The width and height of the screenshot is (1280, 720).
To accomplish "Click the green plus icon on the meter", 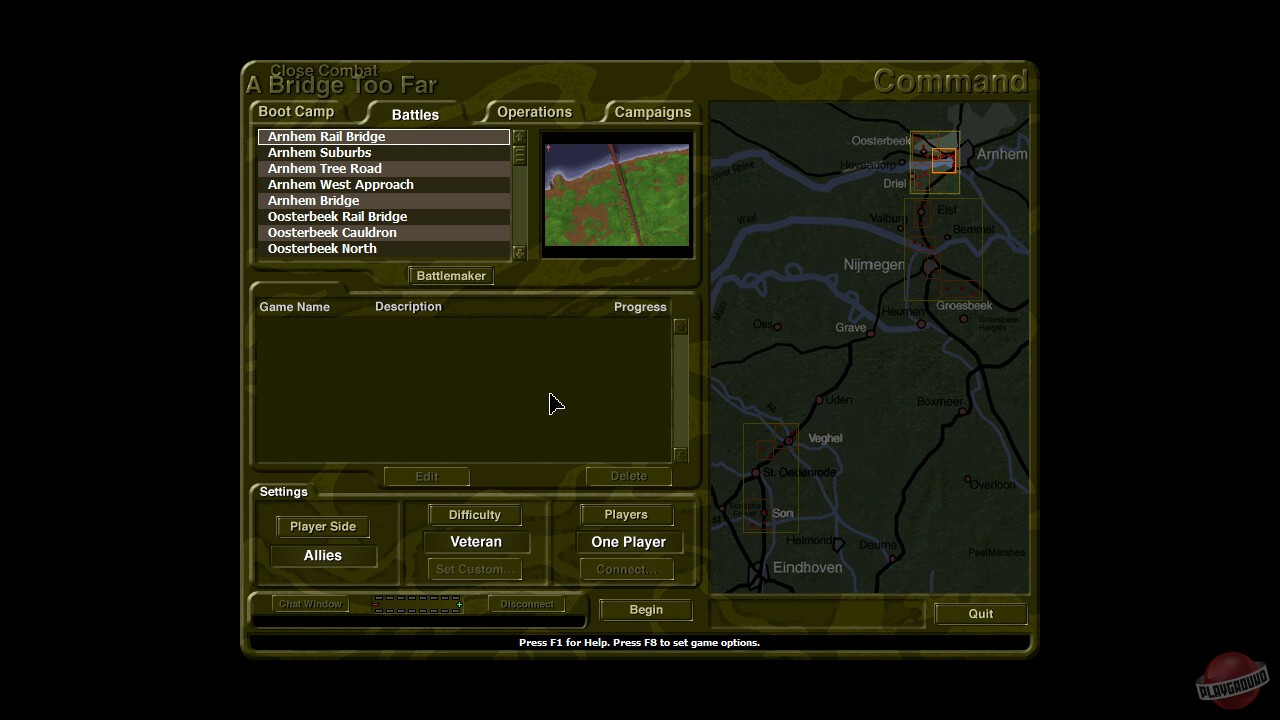I will pos(459,605).
